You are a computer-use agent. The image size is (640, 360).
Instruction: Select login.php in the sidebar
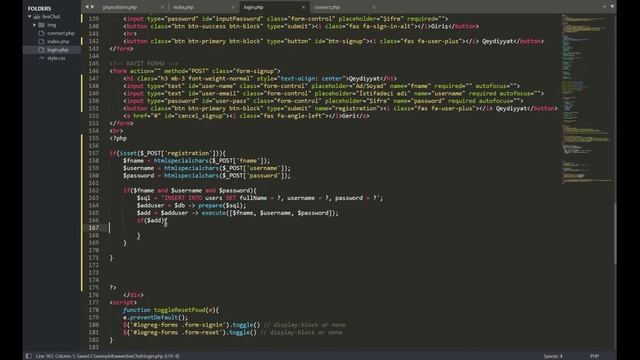click(x=58, y=50)
